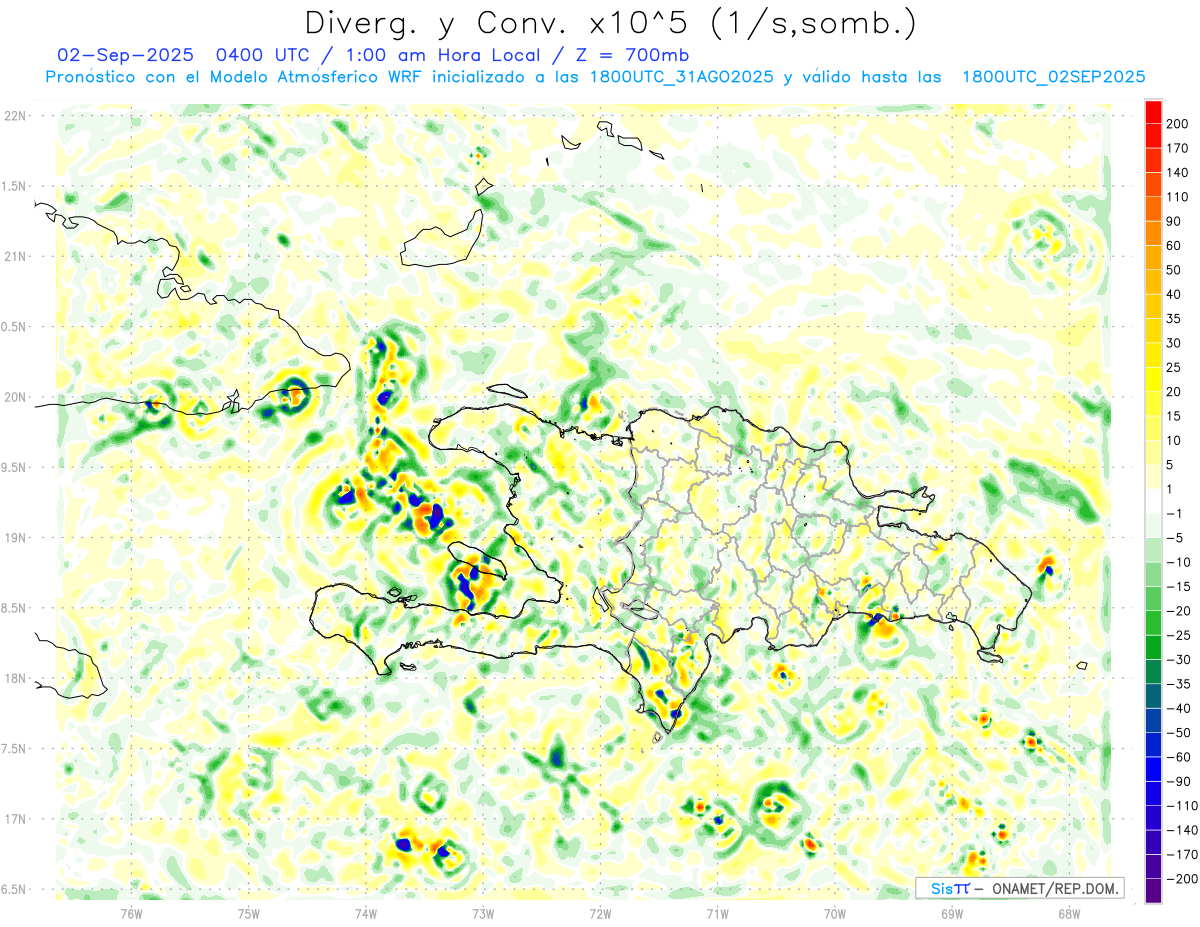The height and width of the screenshot is (927, 1200).
Task: Click the '19N' latitude label
Action: click(x=14, y=538)
